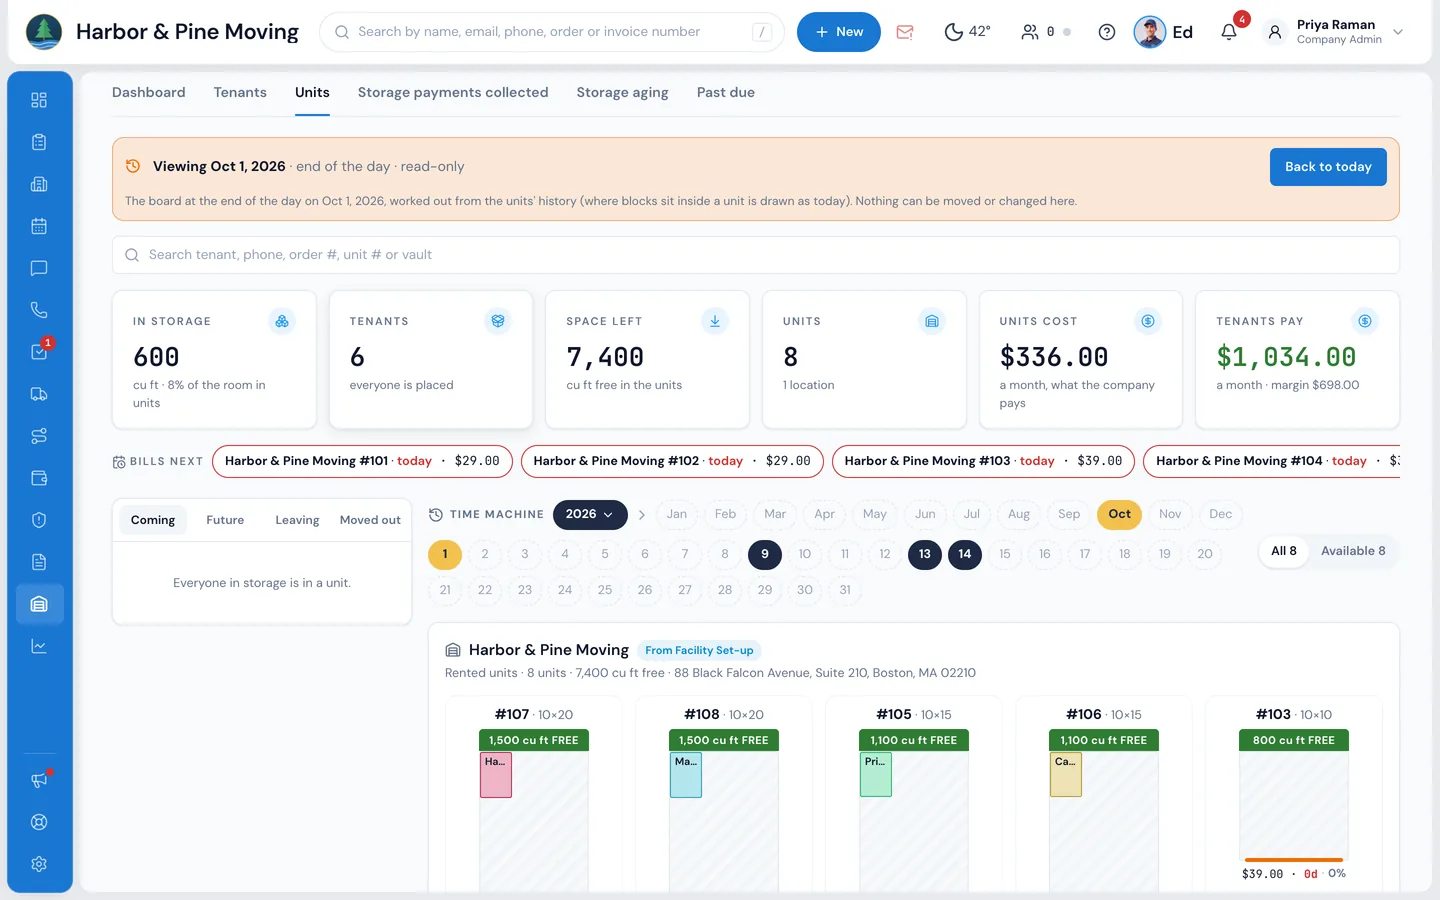Viewport: 1440px width, 900px height.
Task: Click the Ed user avatar
Action: pyautogui.click(x=1150, y=32)
